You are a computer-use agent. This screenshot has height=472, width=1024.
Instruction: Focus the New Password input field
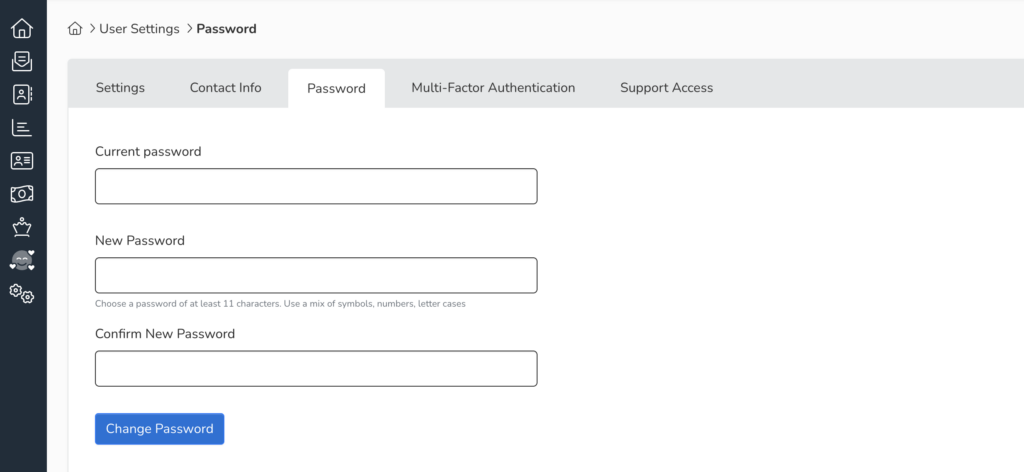(x=316, y=275)
